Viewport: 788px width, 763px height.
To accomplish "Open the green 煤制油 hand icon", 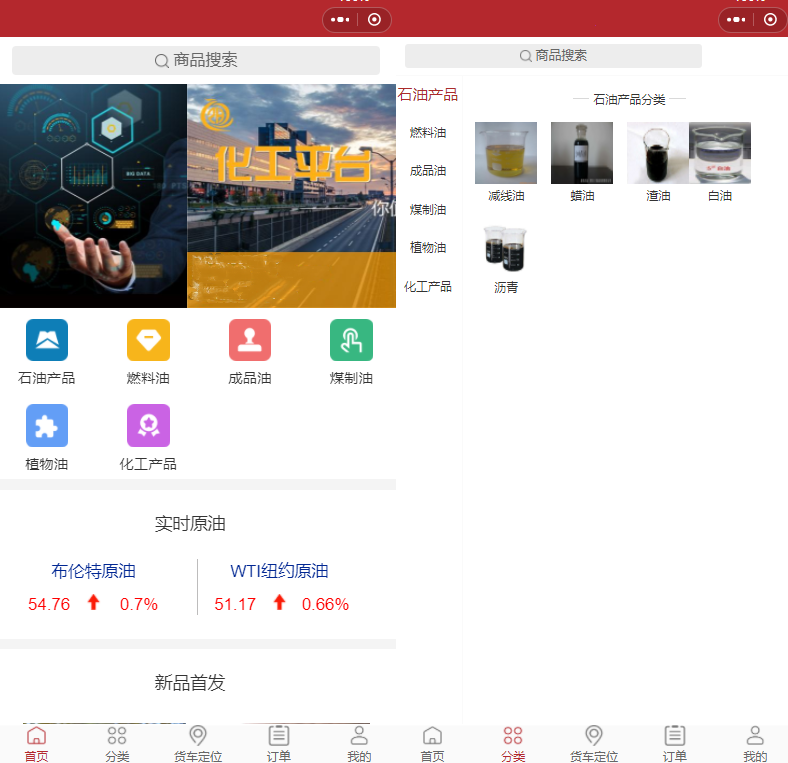I will pyautogui.click(x=351, y=340).
